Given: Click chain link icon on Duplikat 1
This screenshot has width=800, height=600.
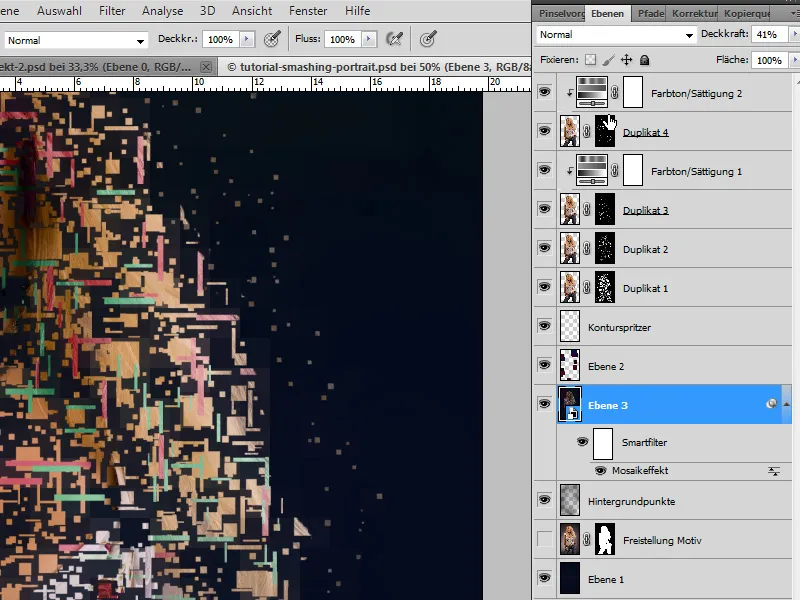Looking at the screenshot, I should (x=587, y=288).
